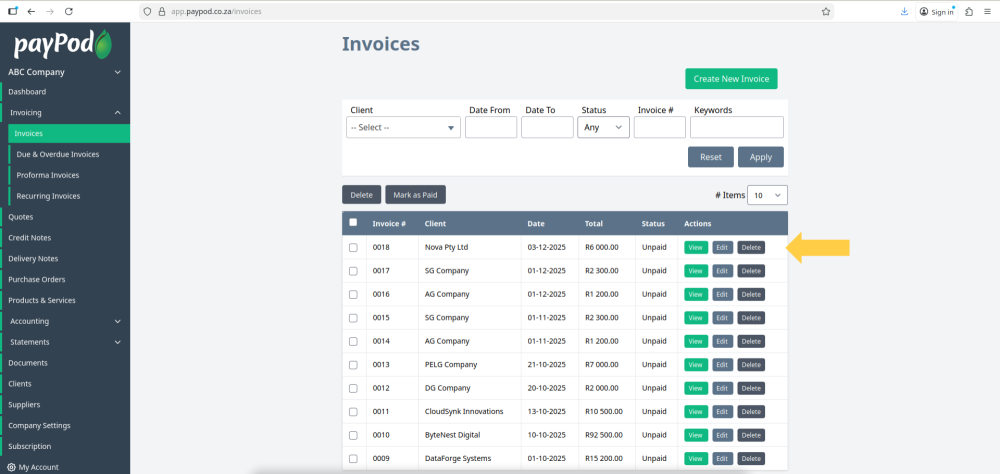Tick checkbox for invoice 0015

coord(353,318)
